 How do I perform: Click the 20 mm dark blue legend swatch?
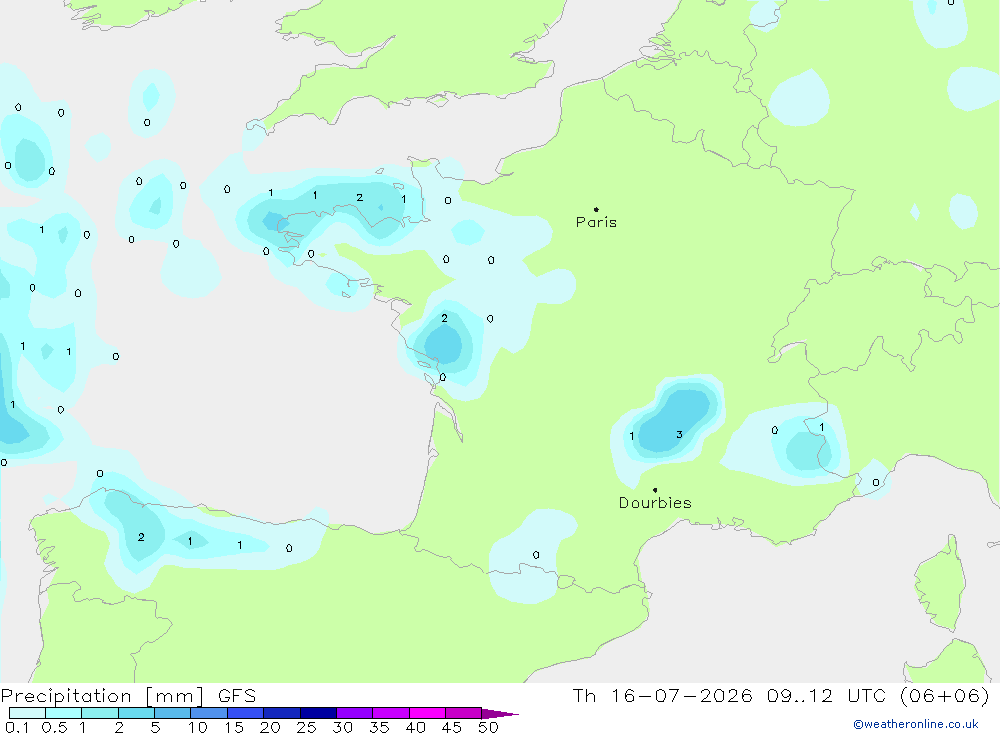point(282,713)
